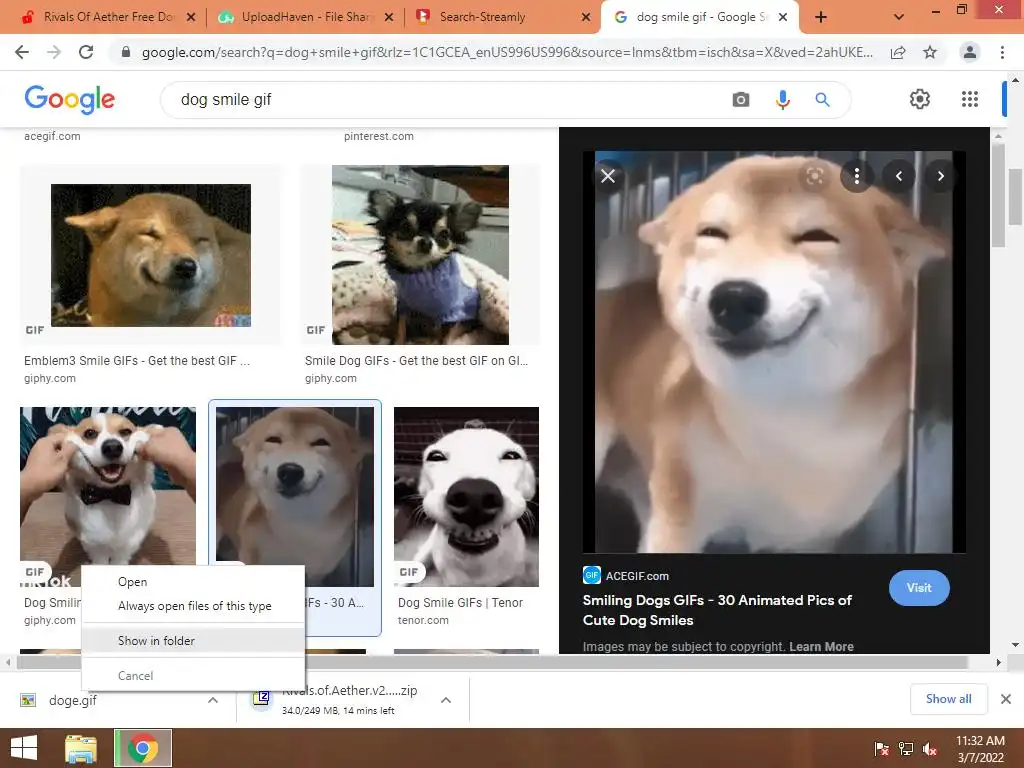Screen dimensions: 1024x768
Task: Click the acegif.com source text
Action: point(52,136)
